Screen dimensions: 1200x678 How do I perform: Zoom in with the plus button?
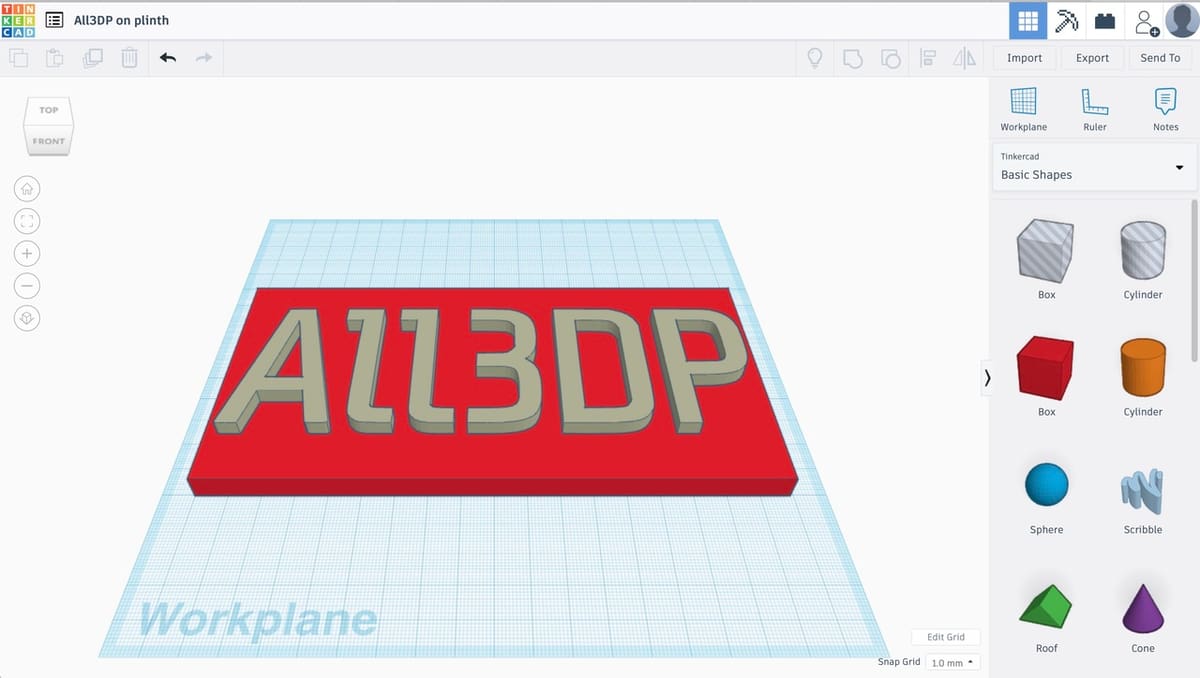point(27,253)
